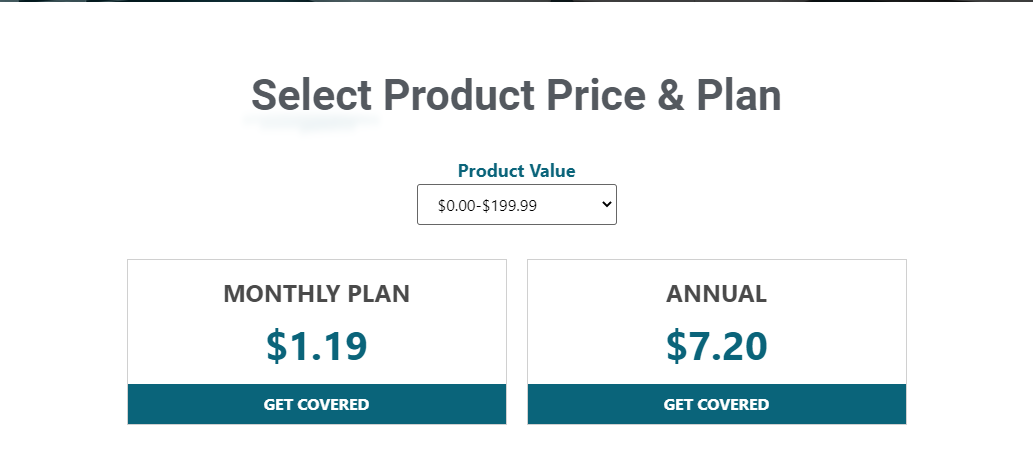Screen dimensions: 1033x468
Task: Click the word "Price" in the heading
Action: point(597,96)
